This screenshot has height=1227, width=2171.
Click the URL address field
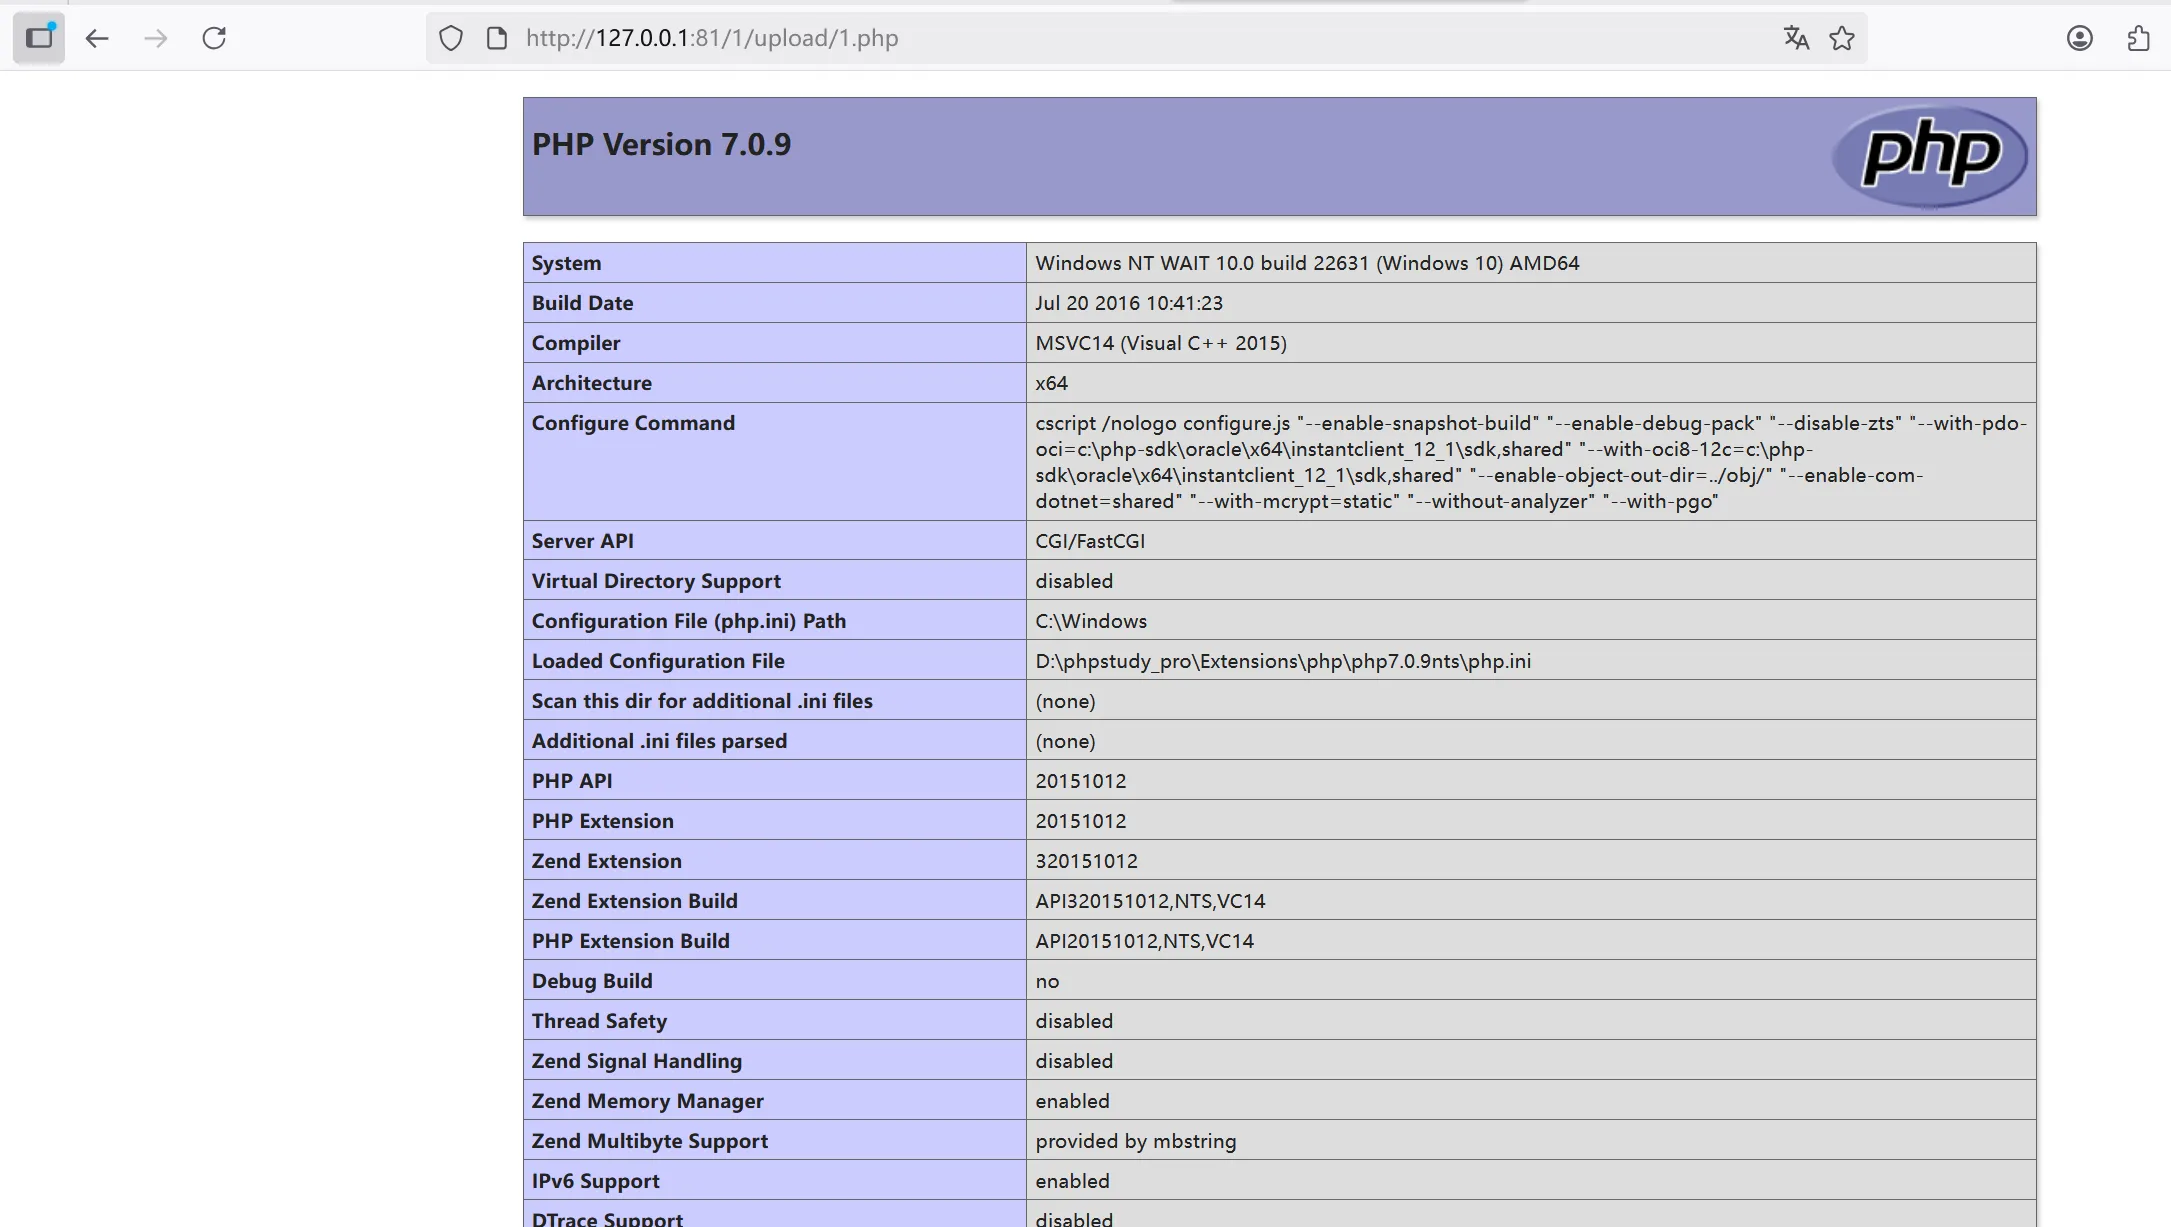(x=1100, y=38)
